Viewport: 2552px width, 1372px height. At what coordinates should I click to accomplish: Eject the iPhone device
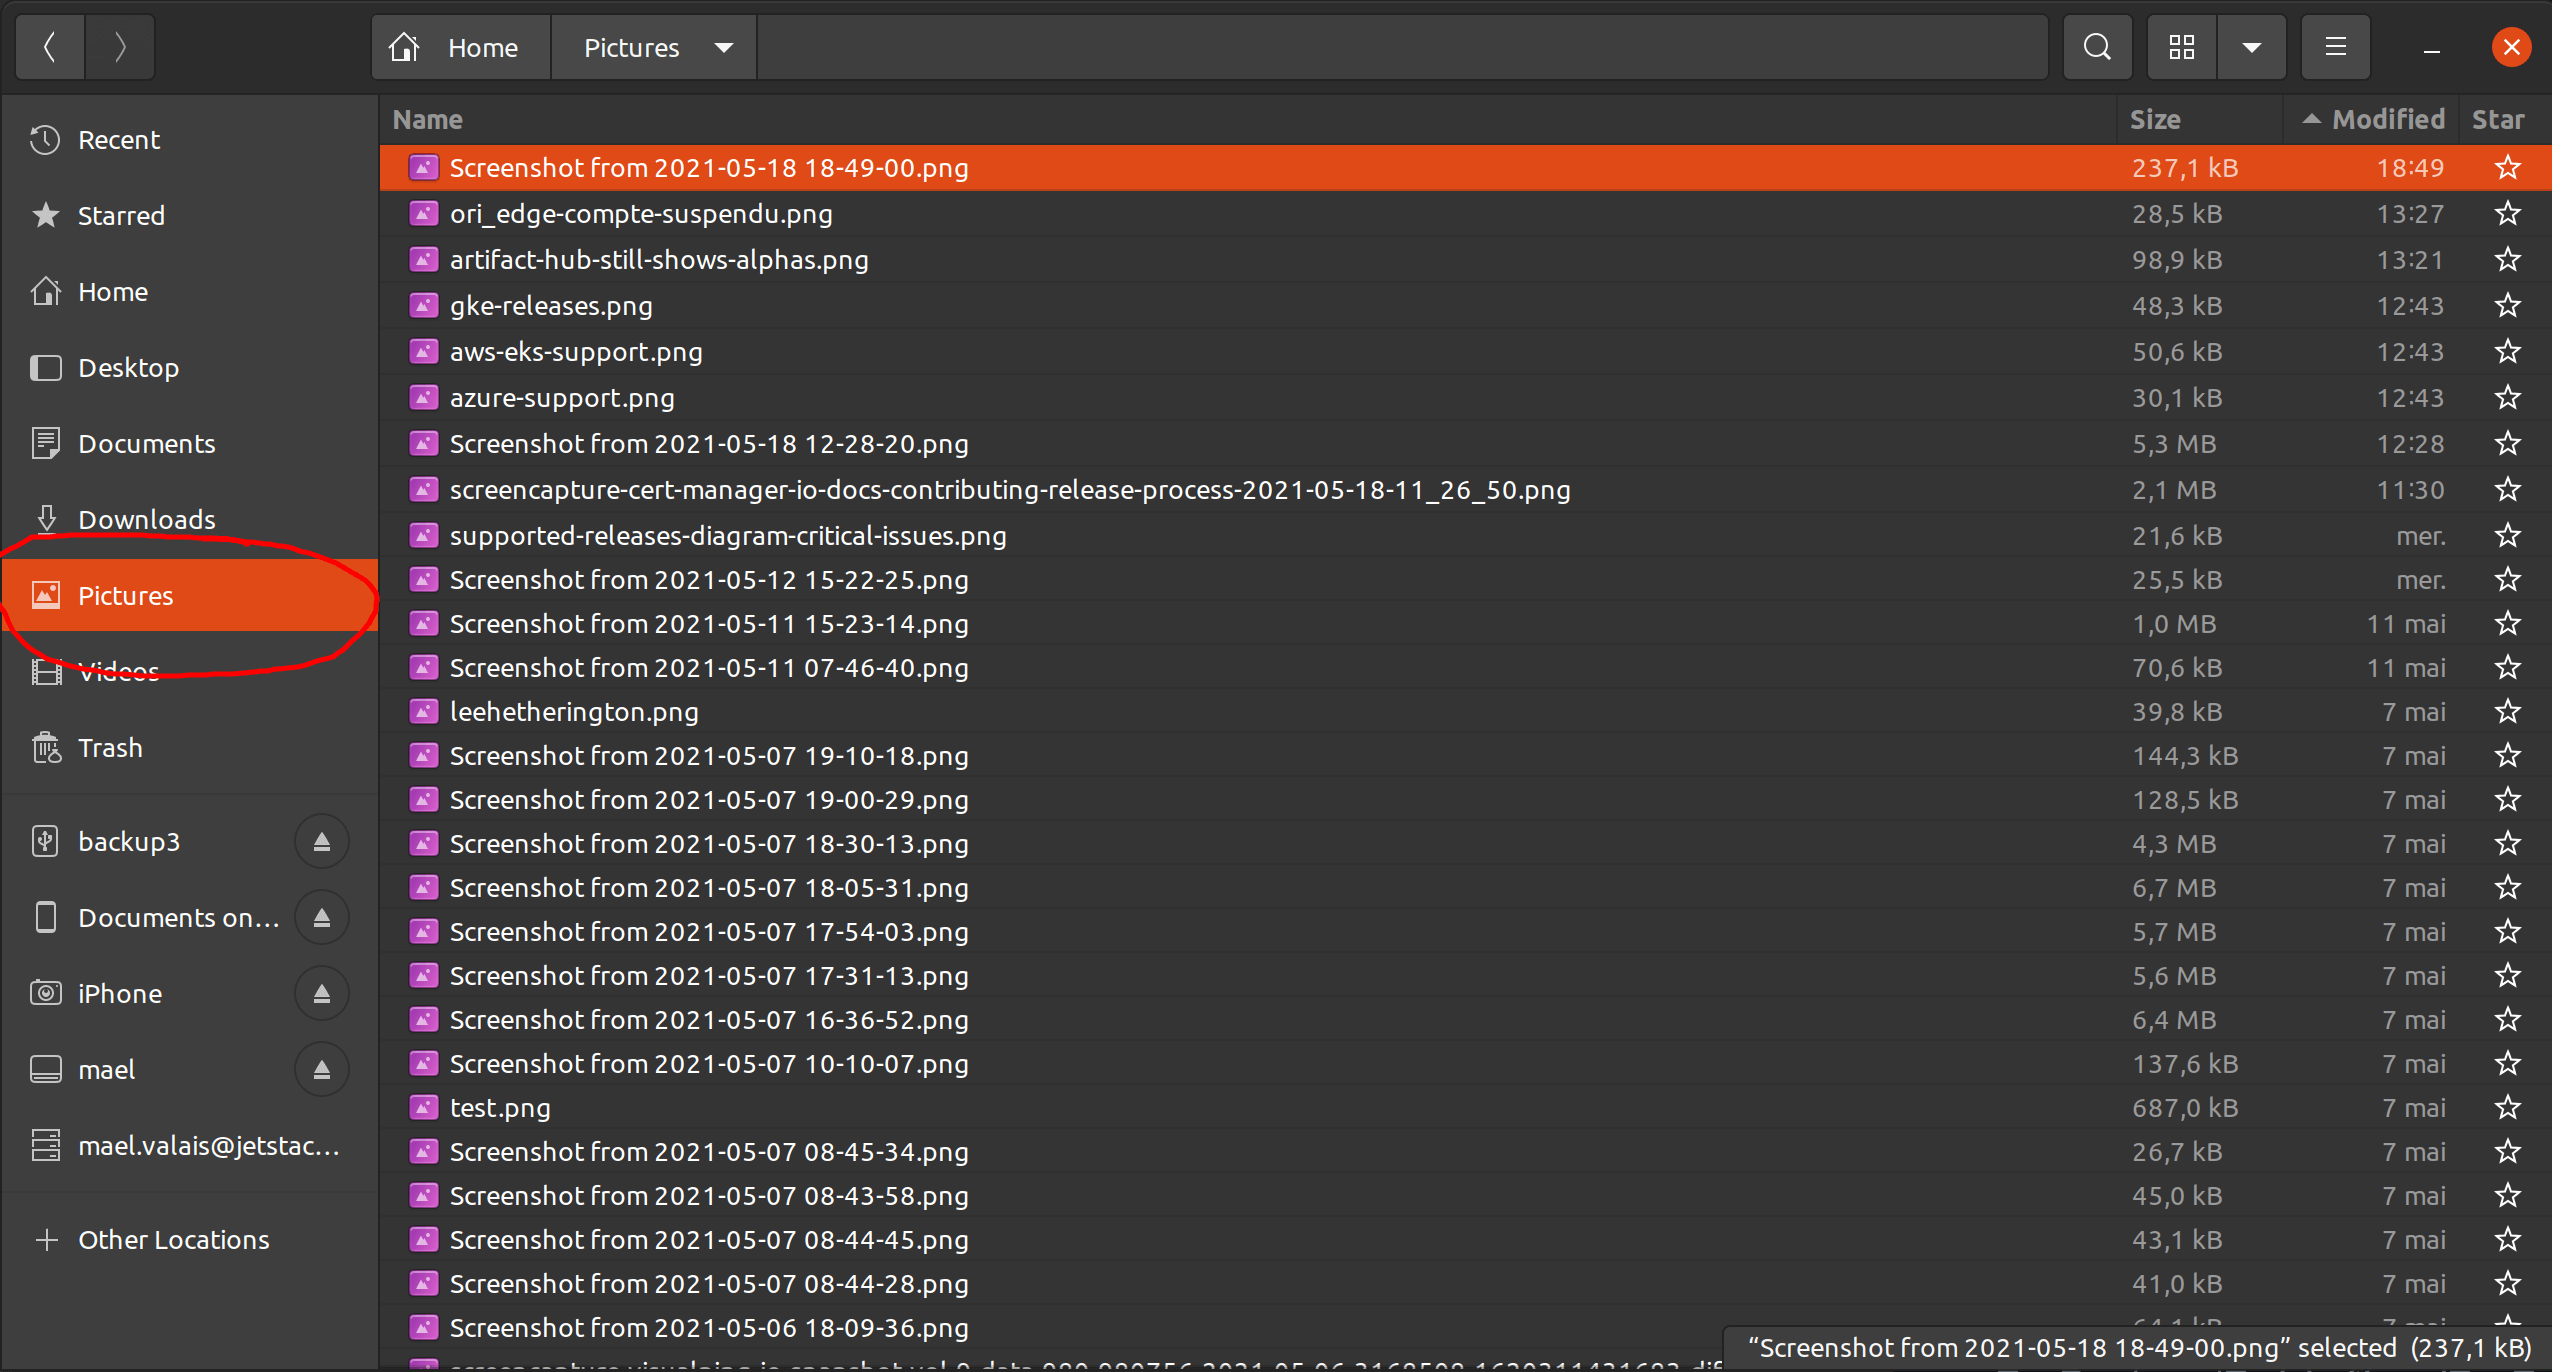coord(320,993)
